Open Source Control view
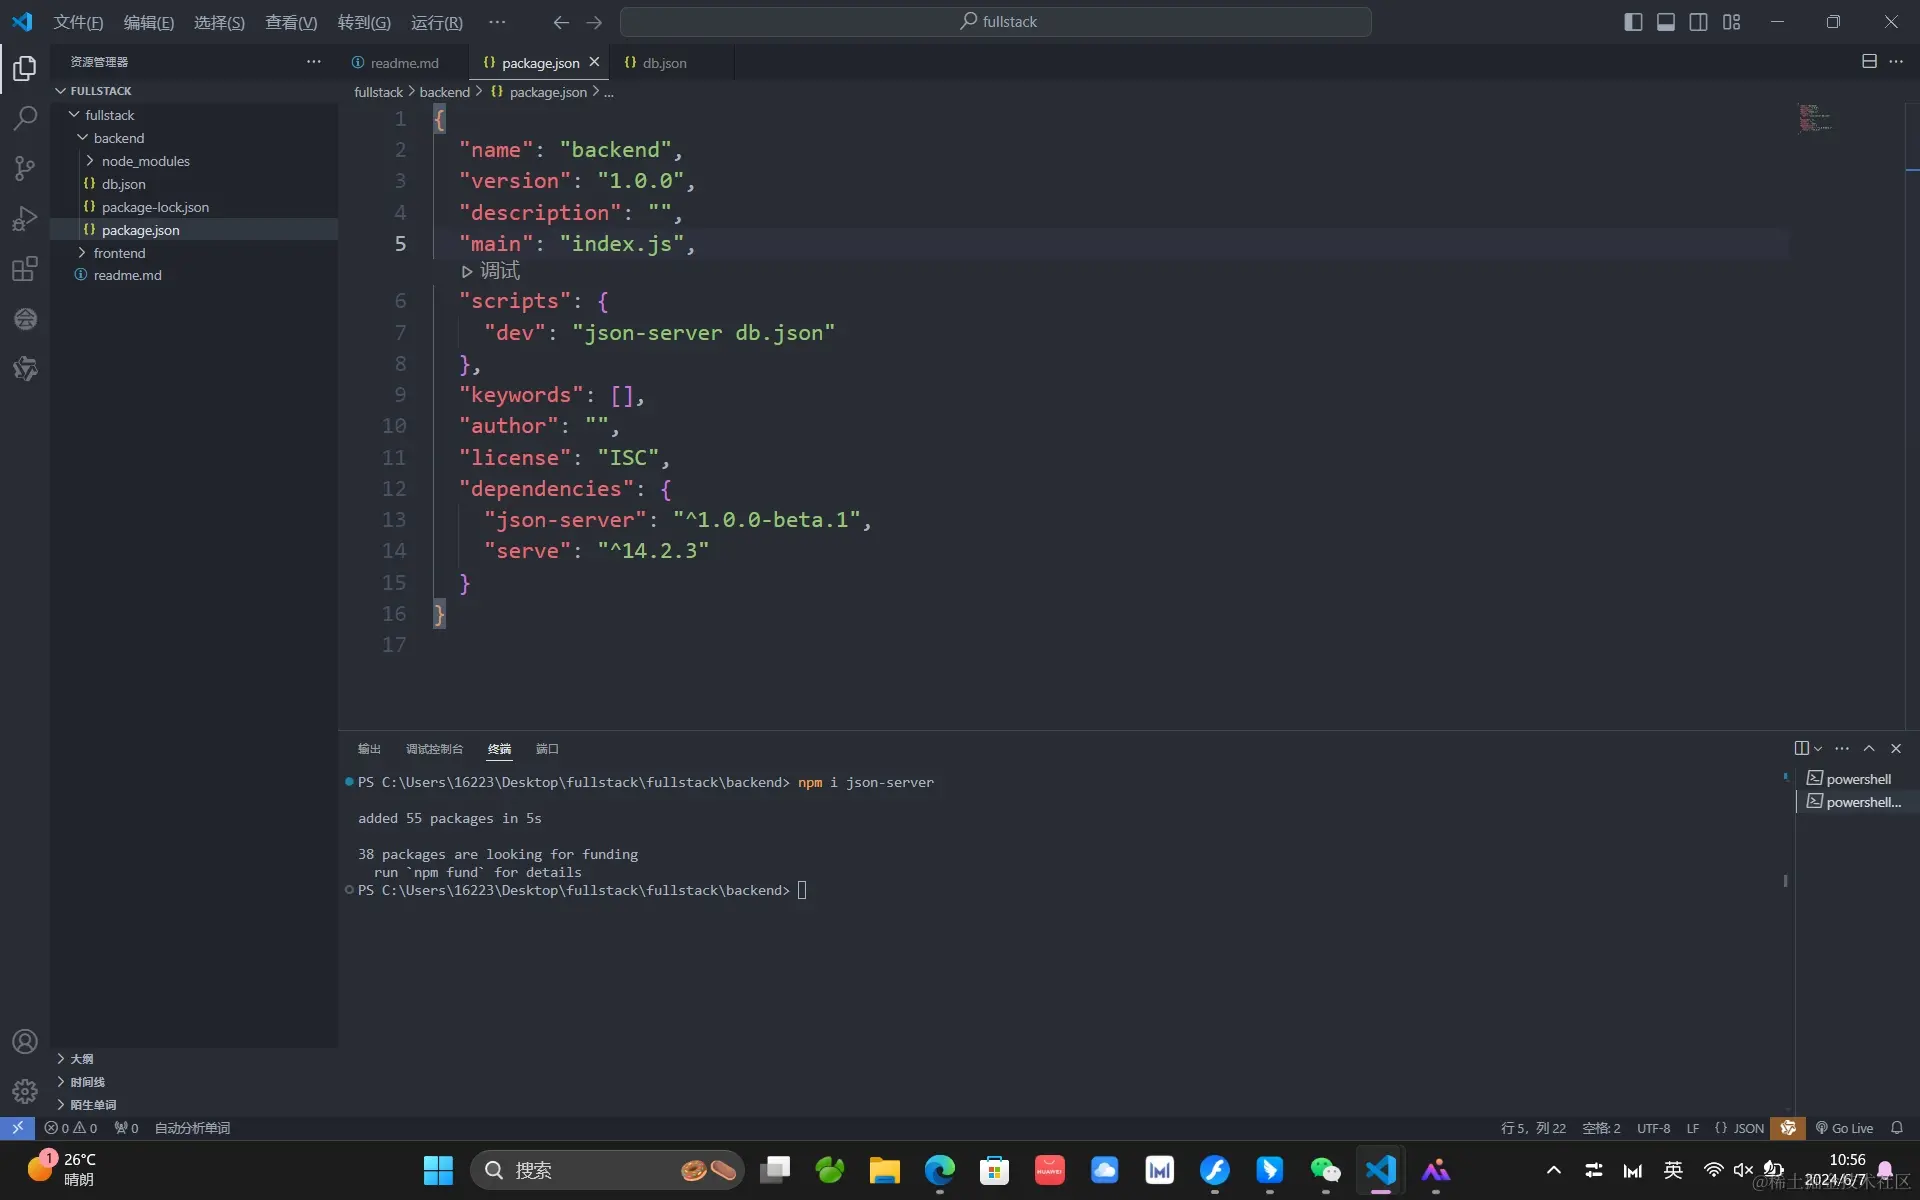This screenshot has height=1200, width=1920. [x=25, y=168]
